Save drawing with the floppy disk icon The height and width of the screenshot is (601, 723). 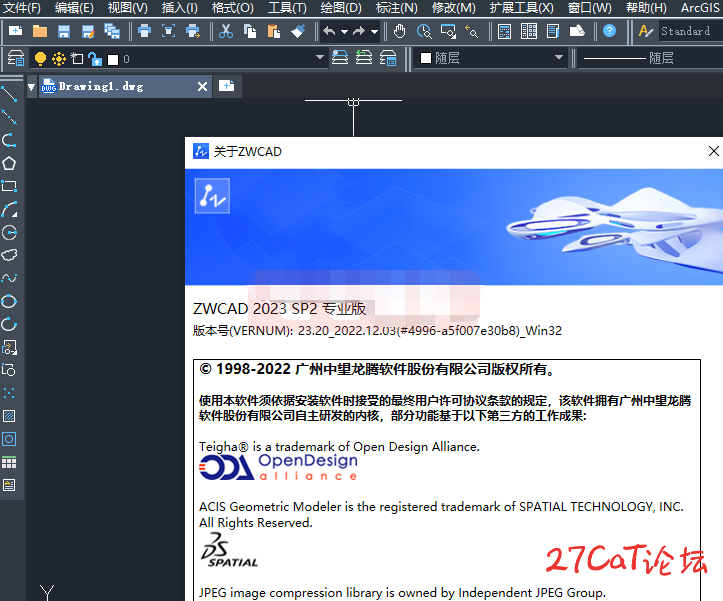coord(64,31)
